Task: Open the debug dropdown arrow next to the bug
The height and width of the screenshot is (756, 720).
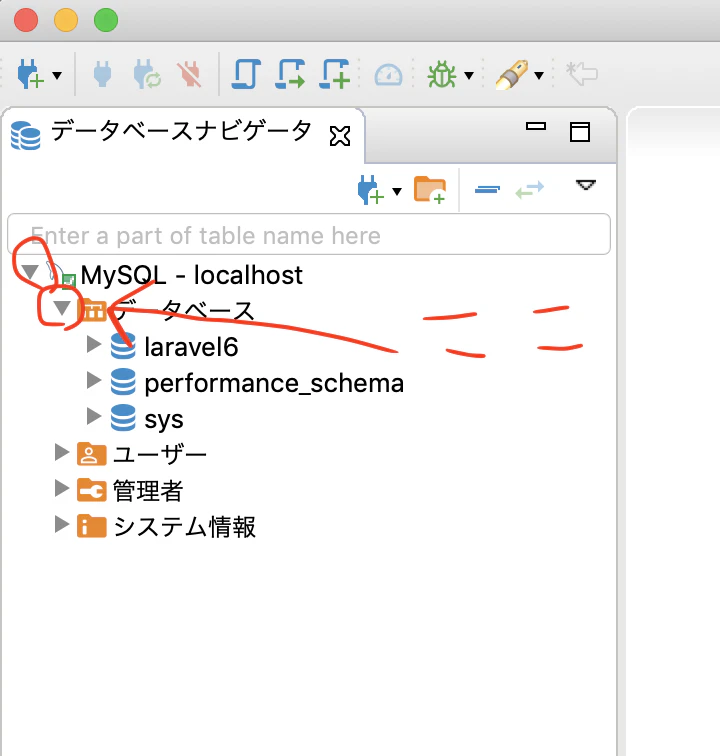Action: coord(468,75)
